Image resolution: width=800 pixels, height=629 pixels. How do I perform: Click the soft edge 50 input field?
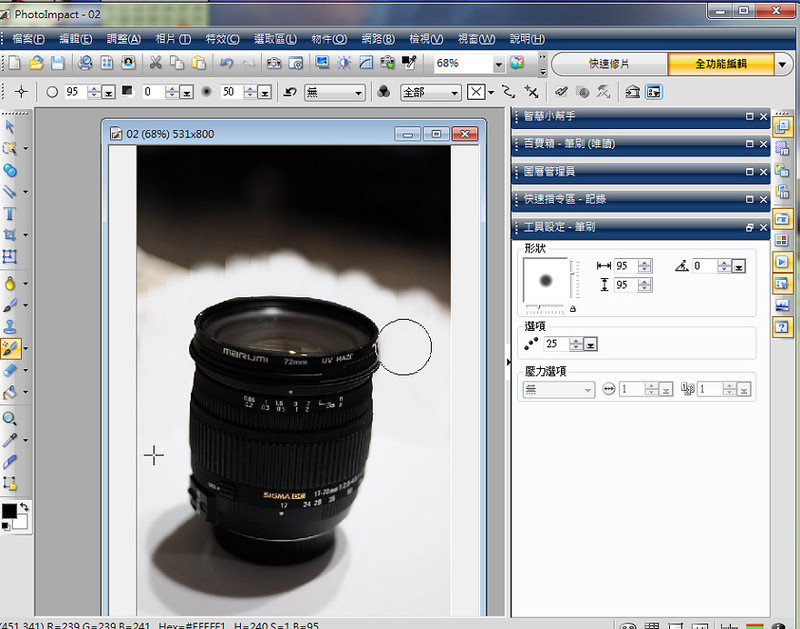[233, 92]
